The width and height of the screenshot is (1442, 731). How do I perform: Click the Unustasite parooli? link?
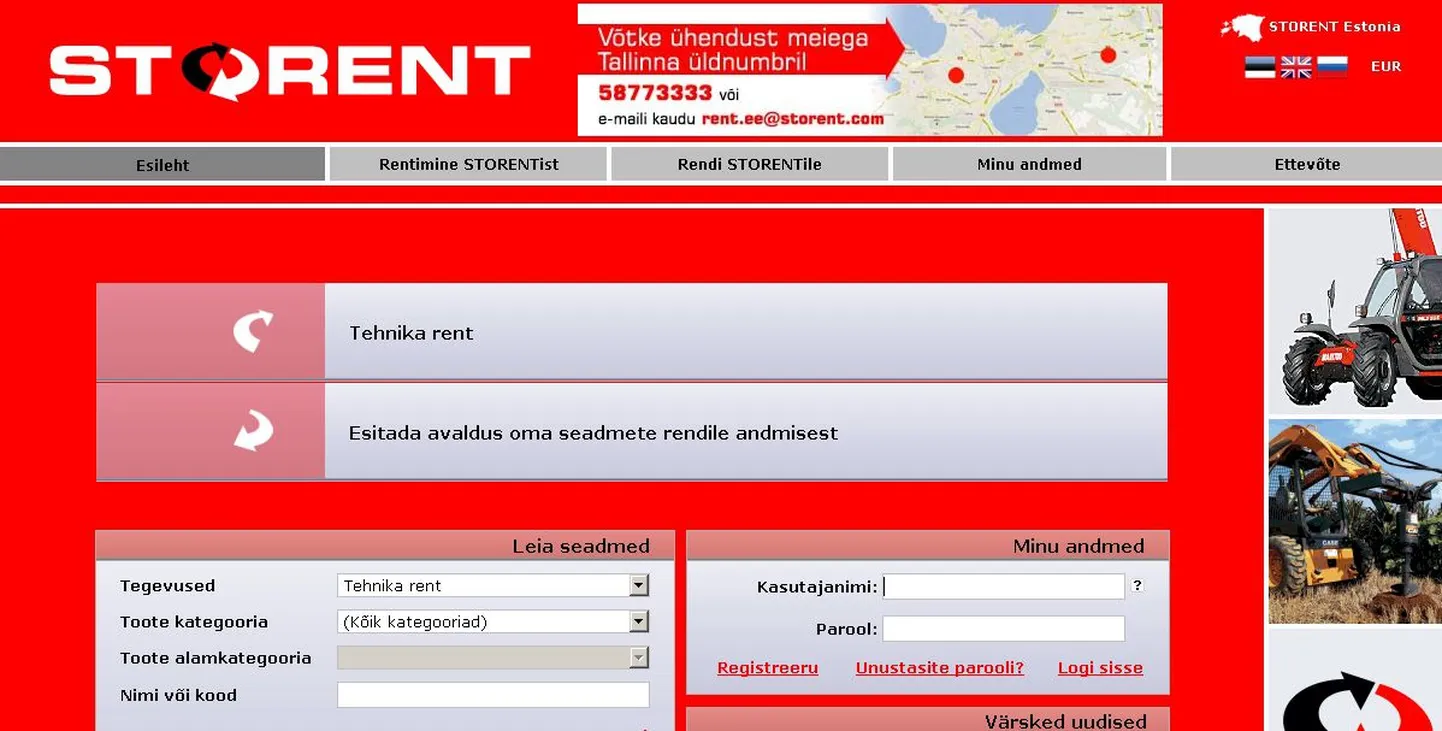[940, 668]
